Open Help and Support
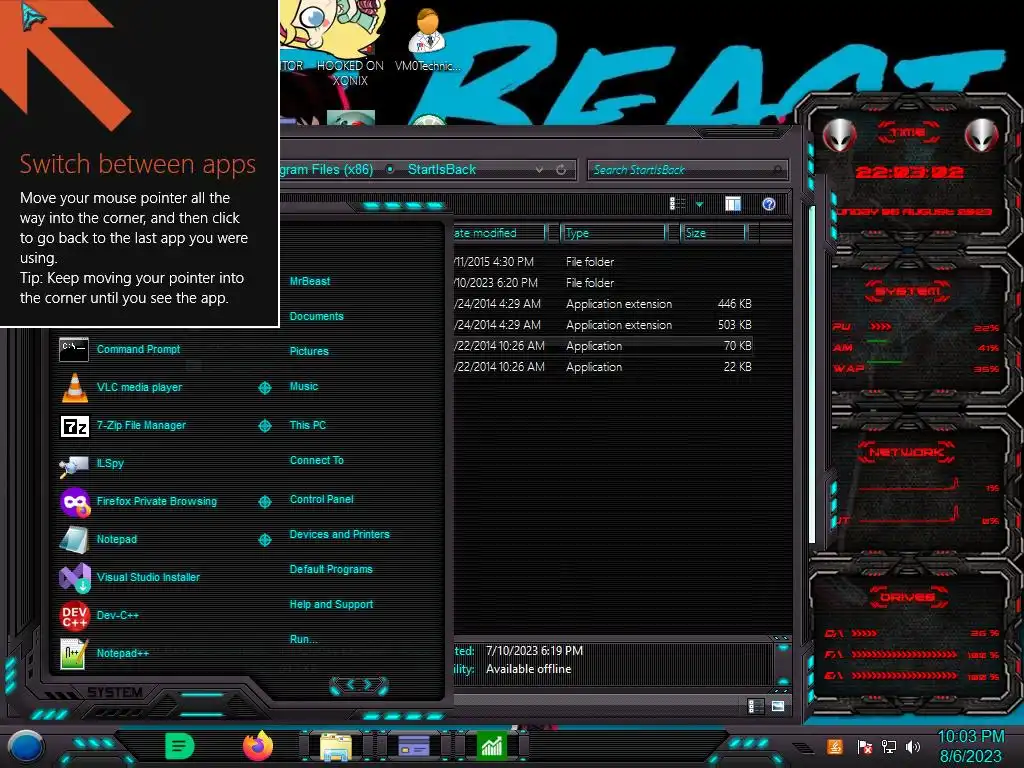The width and height of the screenshot is (1024, 768). click(331, 605)
